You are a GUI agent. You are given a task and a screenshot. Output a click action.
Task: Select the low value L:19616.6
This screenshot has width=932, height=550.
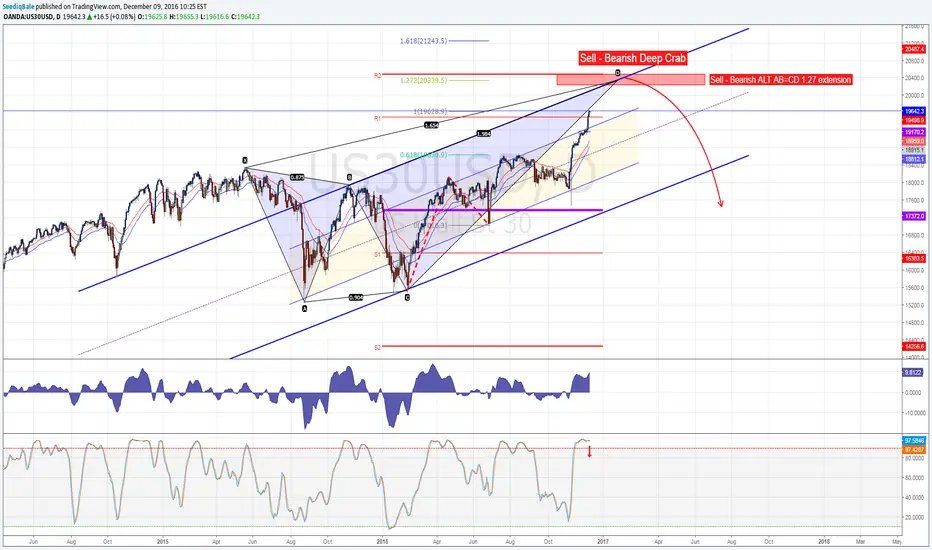click(x=215, y=17)
